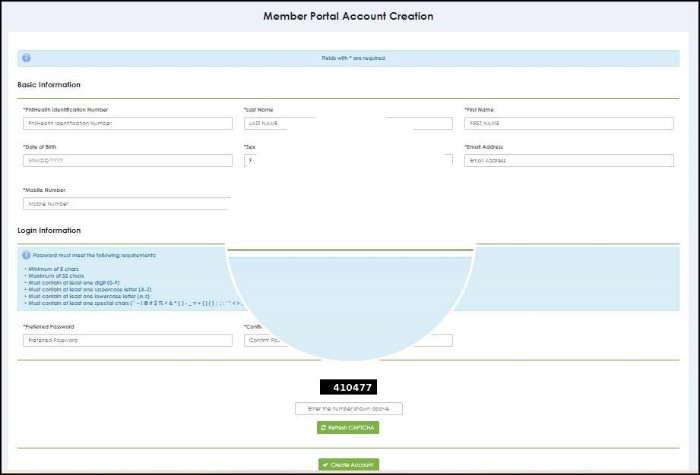Click the PhilHealth Identification Number label
The image size is (700, 475).
coord(66,110)
